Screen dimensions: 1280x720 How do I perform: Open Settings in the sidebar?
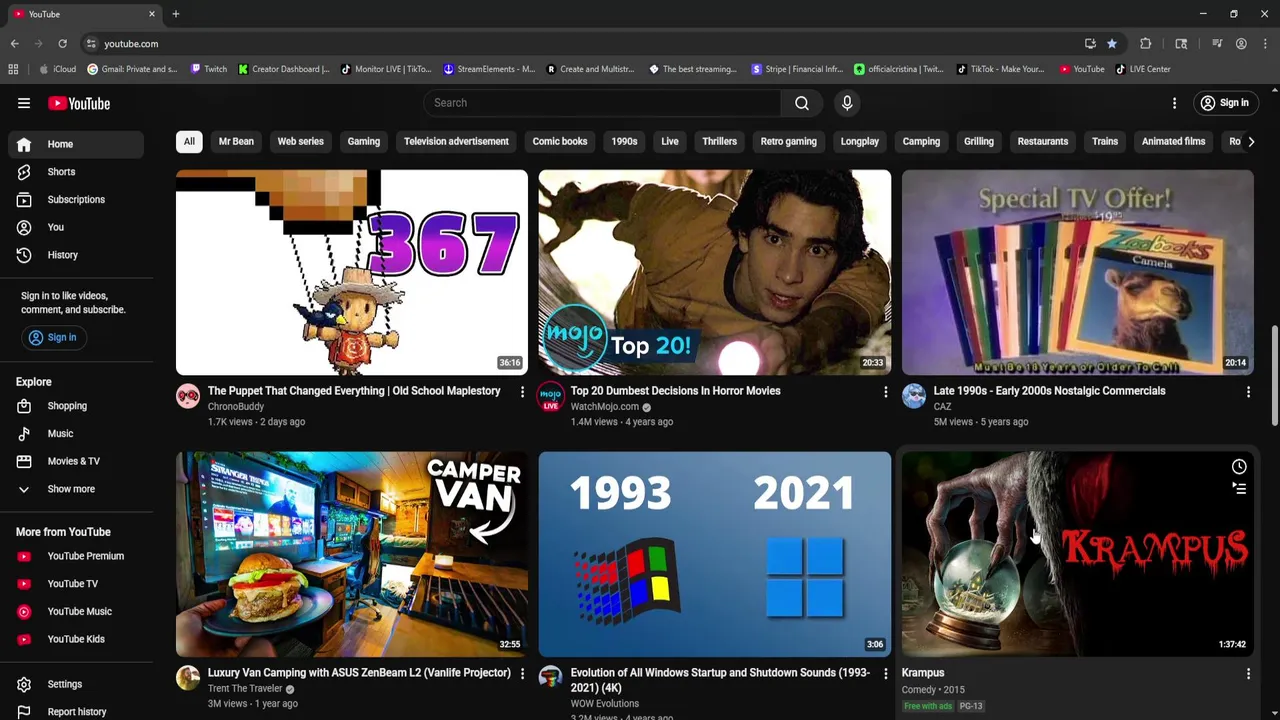(77, 684)
